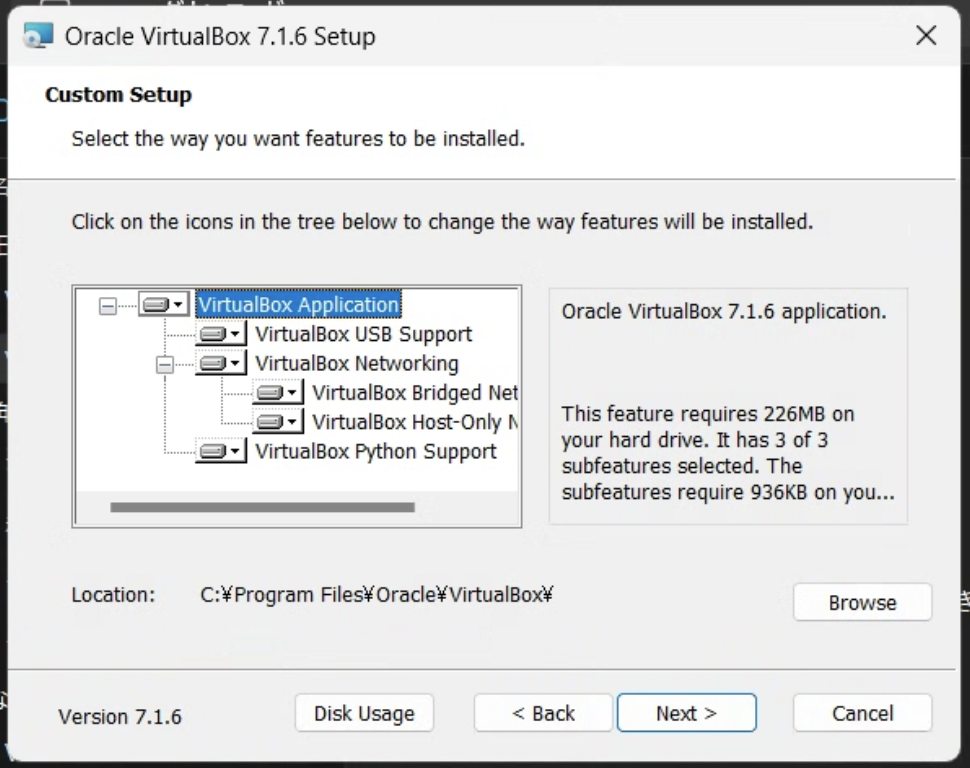
Task: Click the VirtualBox Networking feature drive icon
Action: [213, 363]
